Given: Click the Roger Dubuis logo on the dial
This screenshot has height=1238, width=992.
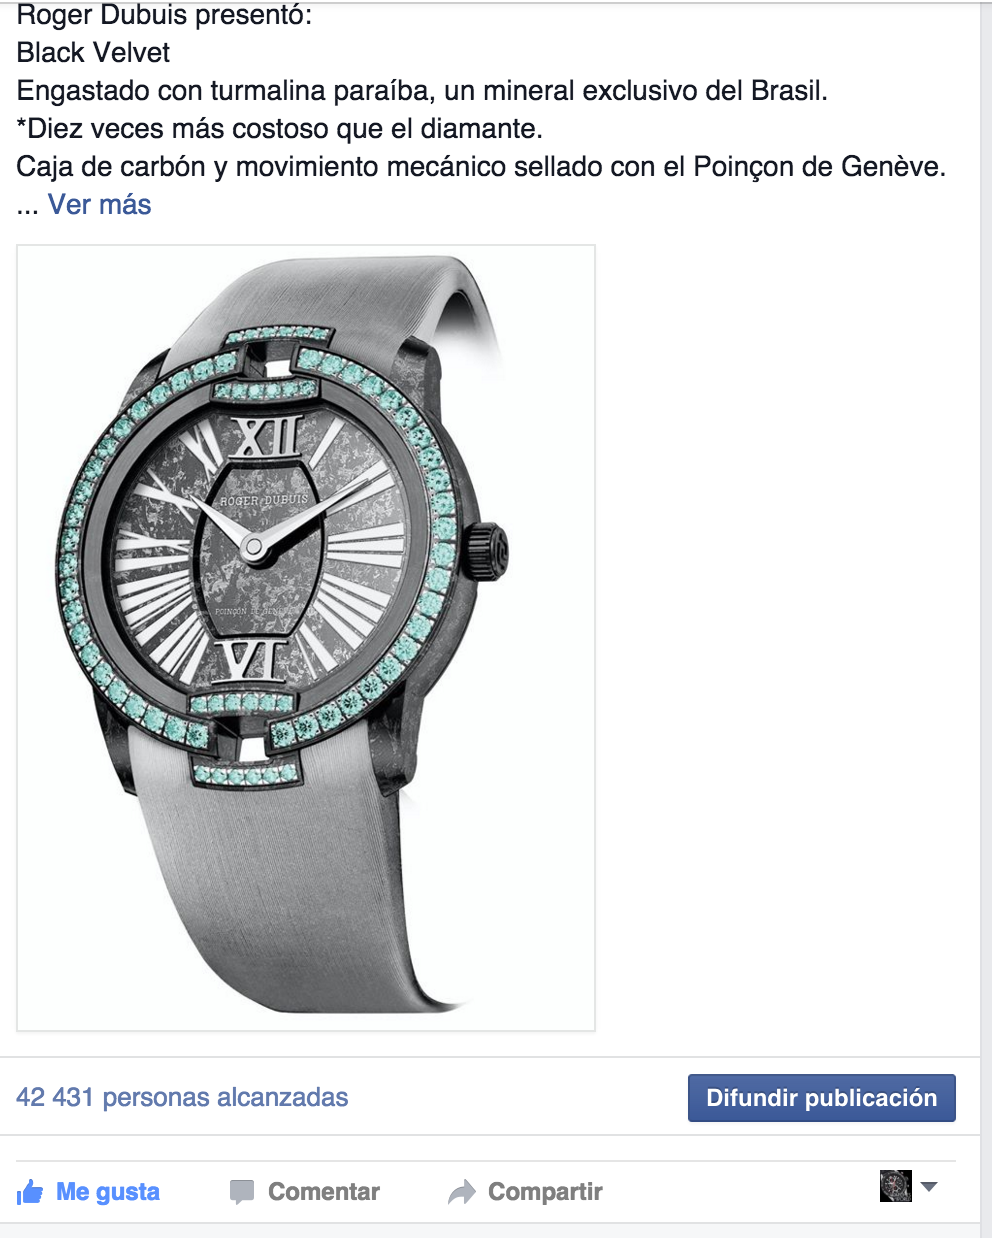Looking at the screenshot, I should point(264,499).
